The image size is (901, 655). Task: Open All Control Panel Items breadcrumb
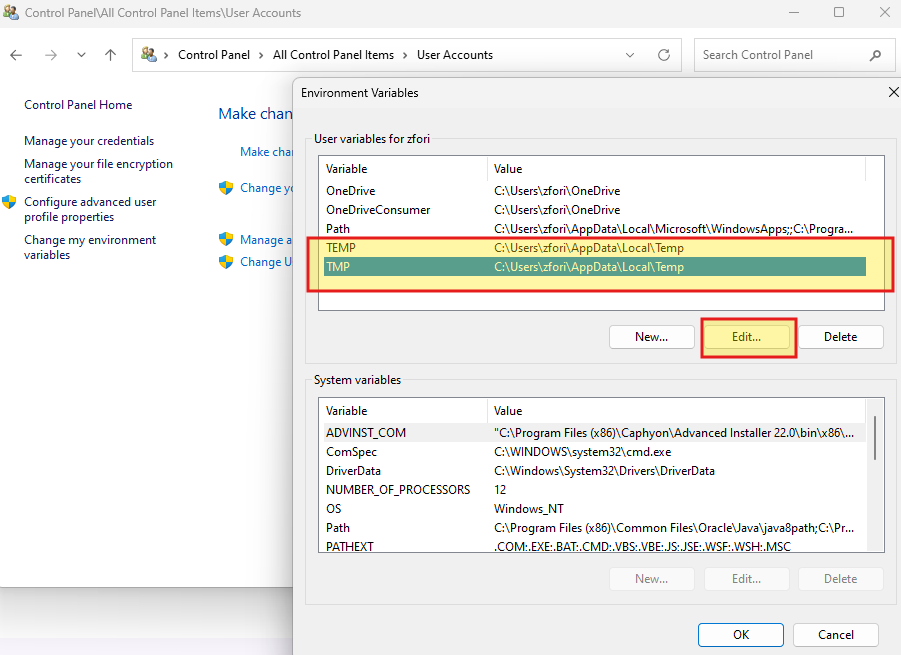(333, 55)
